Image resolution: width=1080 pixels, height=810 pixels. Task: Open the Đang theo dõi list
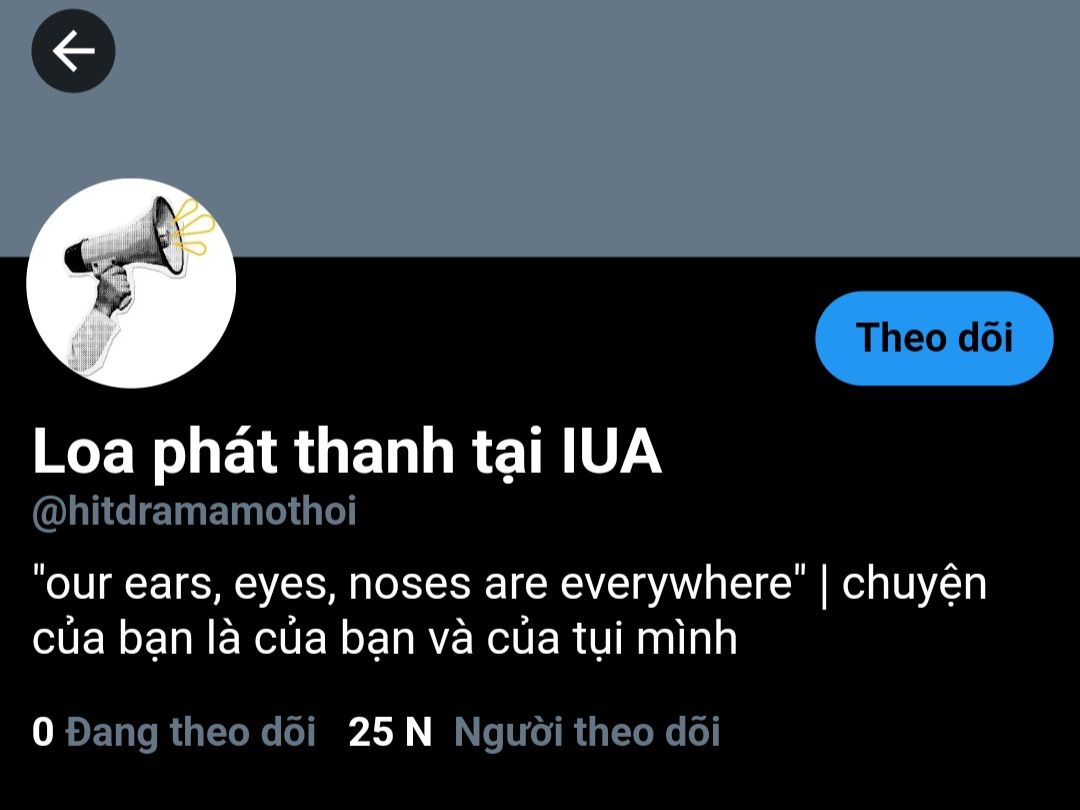pyautogui.click(x=174, y=731)
